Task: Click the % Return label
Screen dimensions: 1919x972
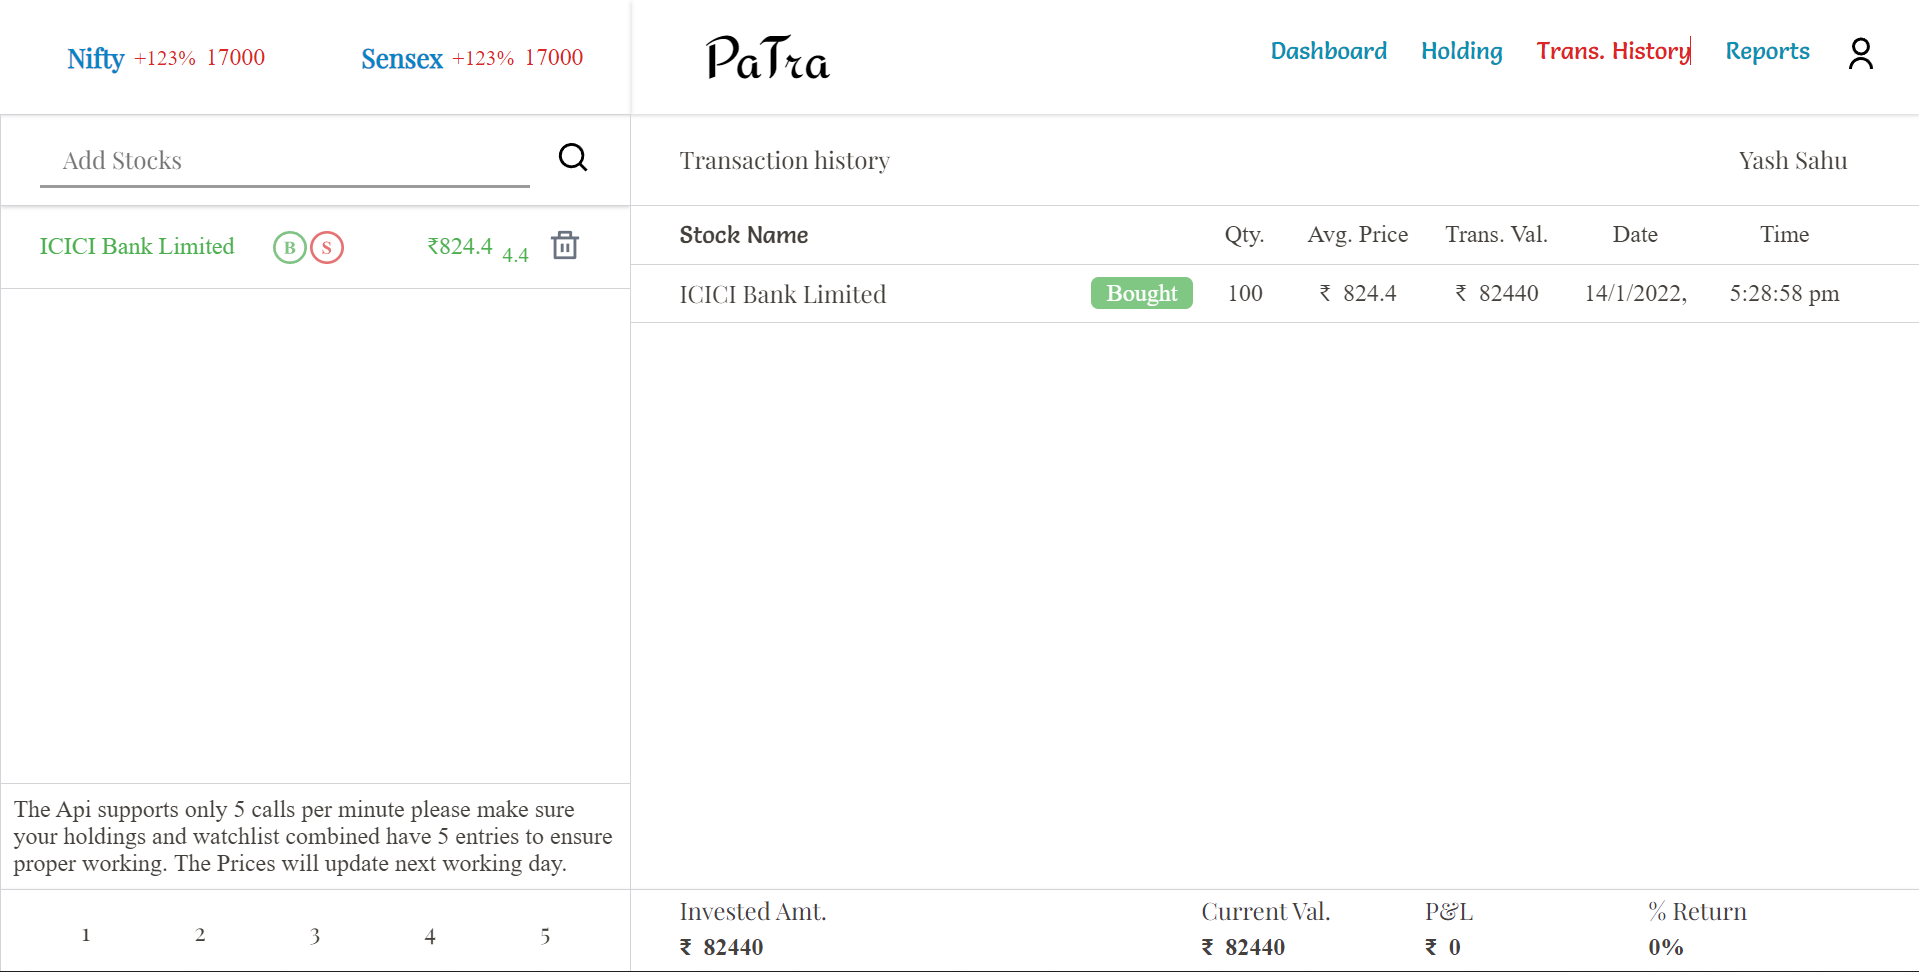Action: [1698, 911]
